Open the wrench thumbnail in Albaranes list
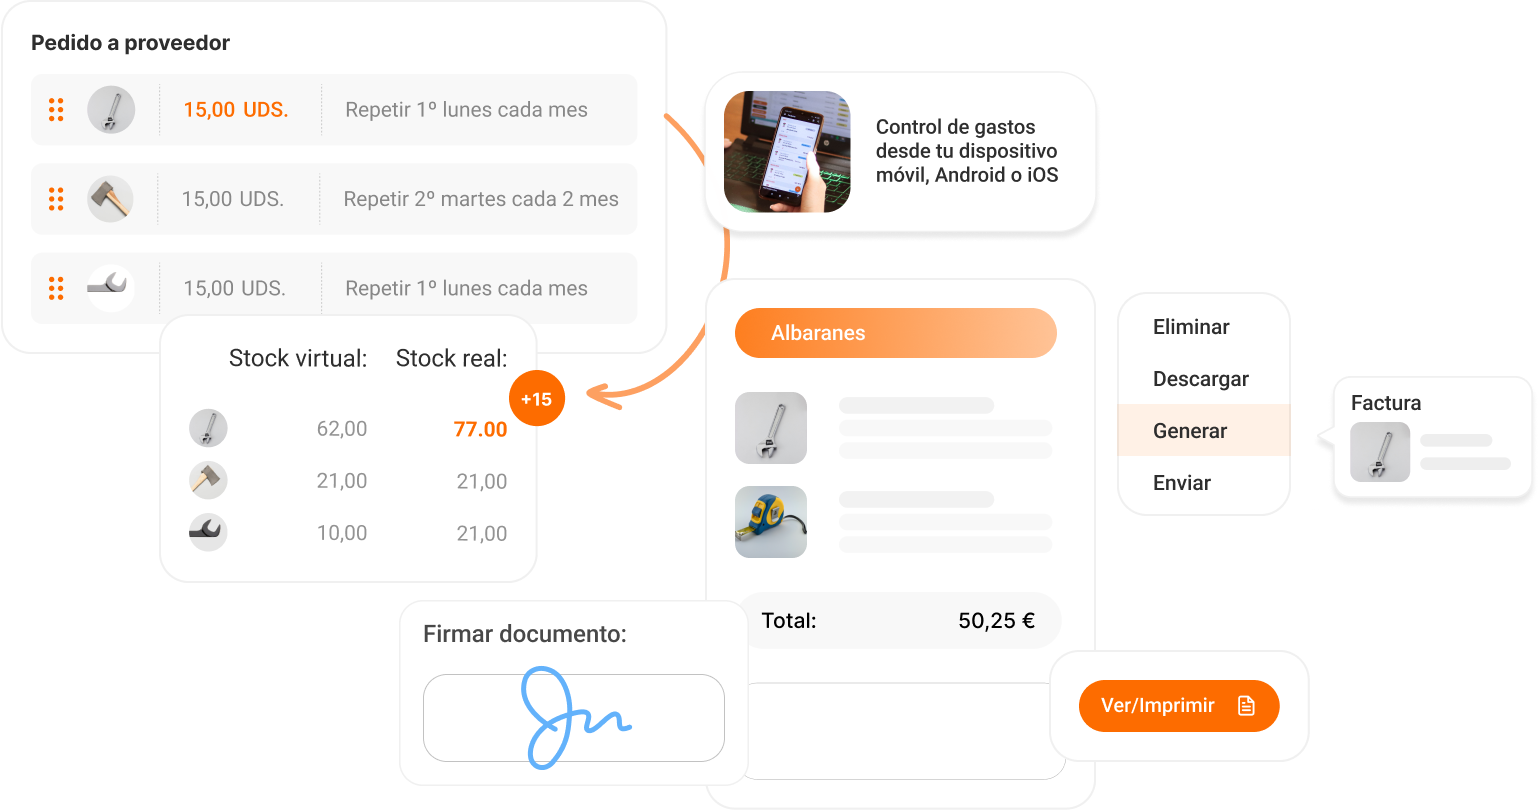The height and width of the screenshot is (810, 1539). click(x=771, y=428)
